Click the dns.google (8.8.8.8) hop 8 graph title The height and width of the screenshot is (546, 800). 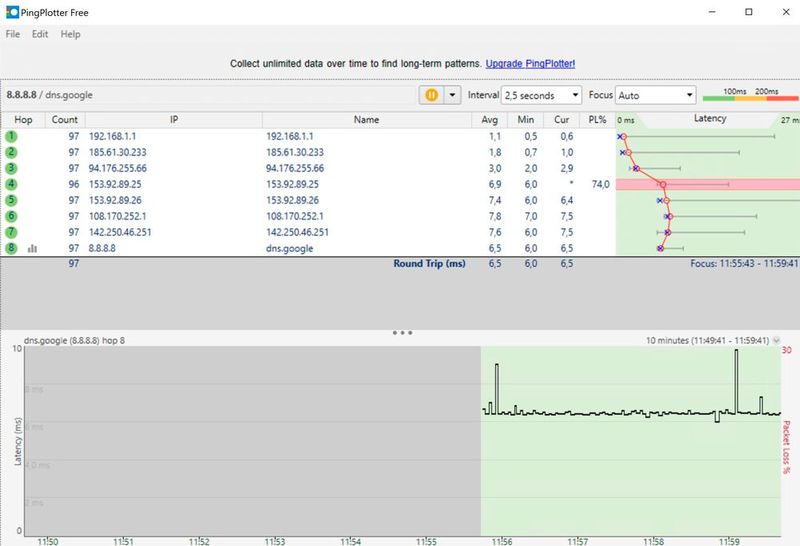click(x=74, y=340)
